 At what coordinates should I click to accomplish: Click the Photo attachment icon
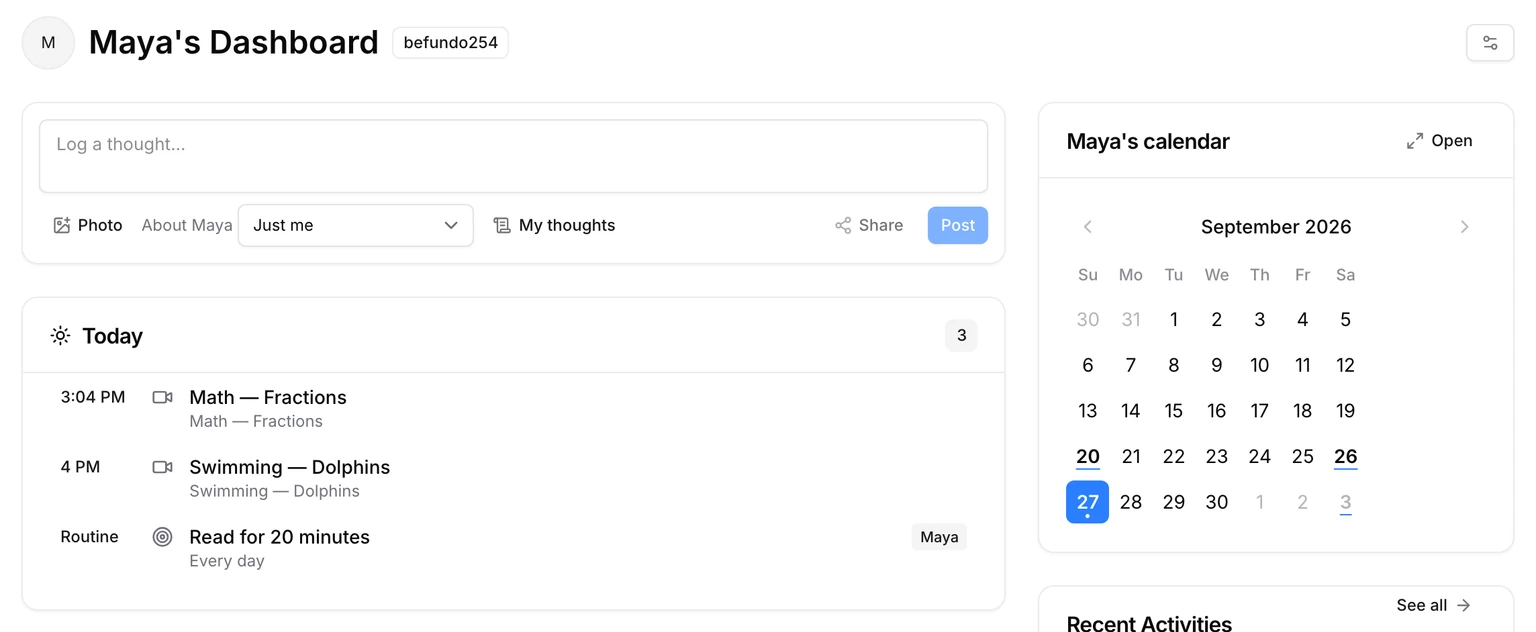62,225
